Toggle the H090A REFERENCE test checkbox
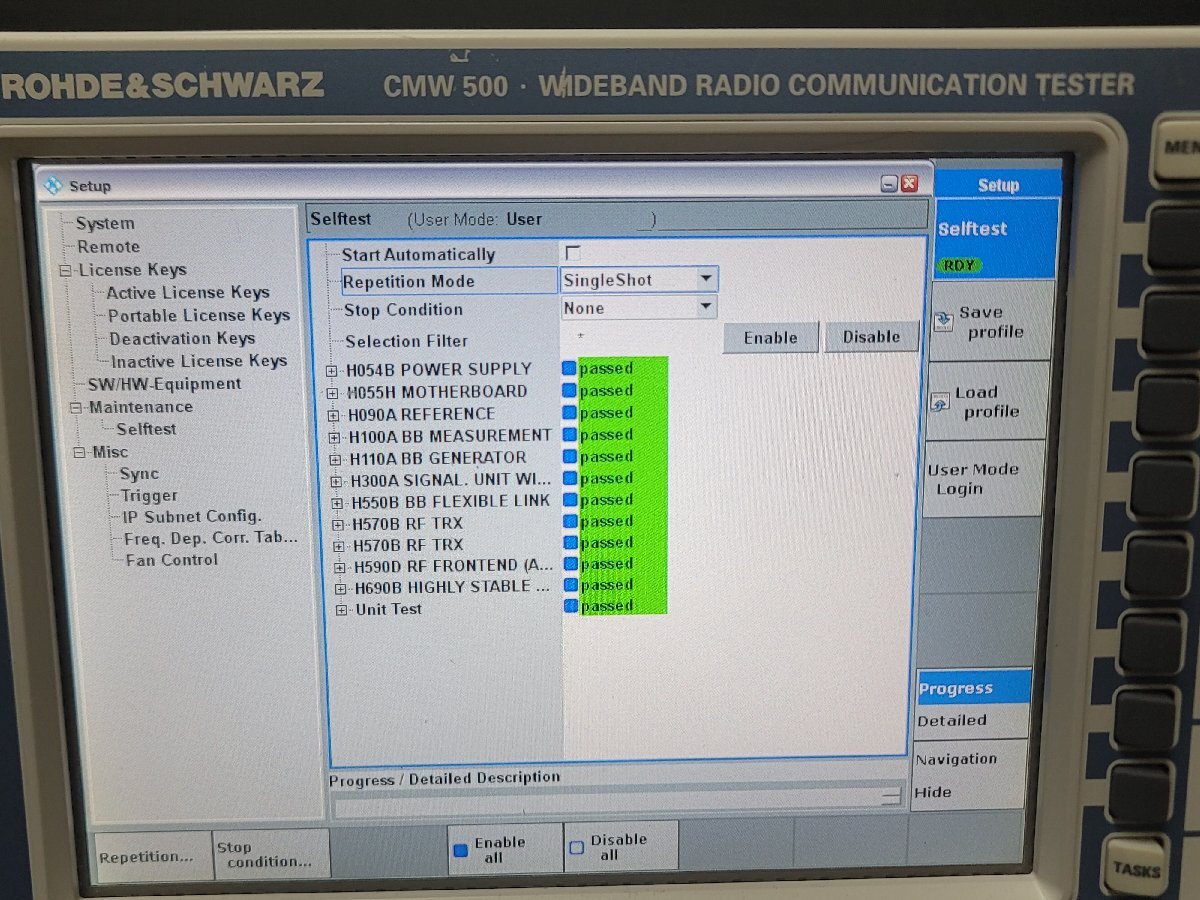Screen dimensions: 1200x900 (570, 412)
